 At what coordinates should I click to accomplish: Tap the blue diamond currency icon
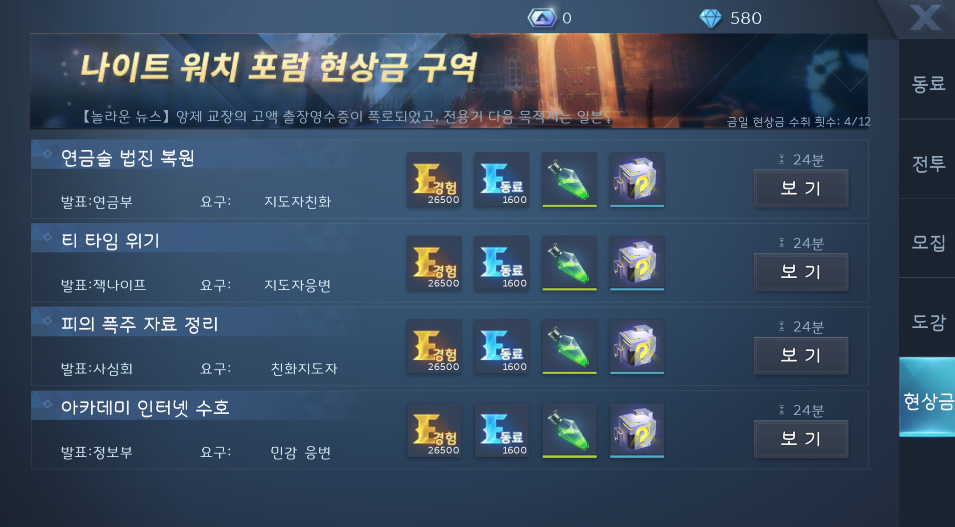point(710,18)
